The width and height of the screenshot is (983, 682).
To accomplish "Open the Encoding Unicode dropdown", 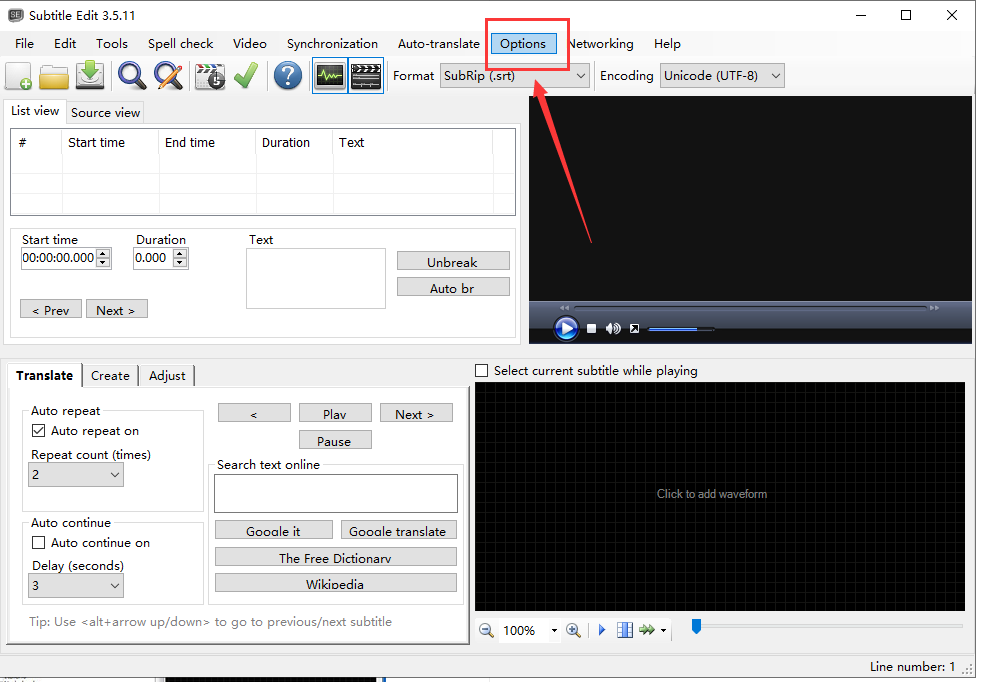I will (722, 76).
